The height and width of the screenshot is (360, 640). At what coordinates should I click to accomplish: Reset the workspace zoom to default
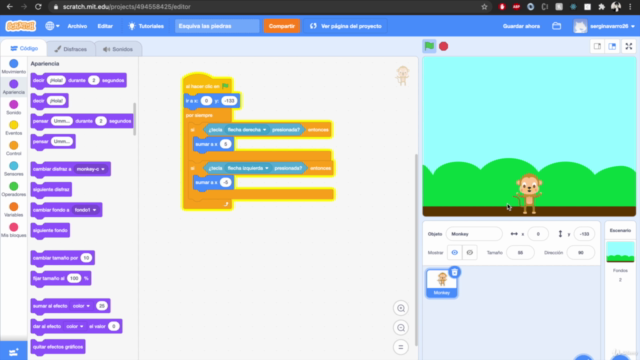pyautogui.click(x=401, y=347)
